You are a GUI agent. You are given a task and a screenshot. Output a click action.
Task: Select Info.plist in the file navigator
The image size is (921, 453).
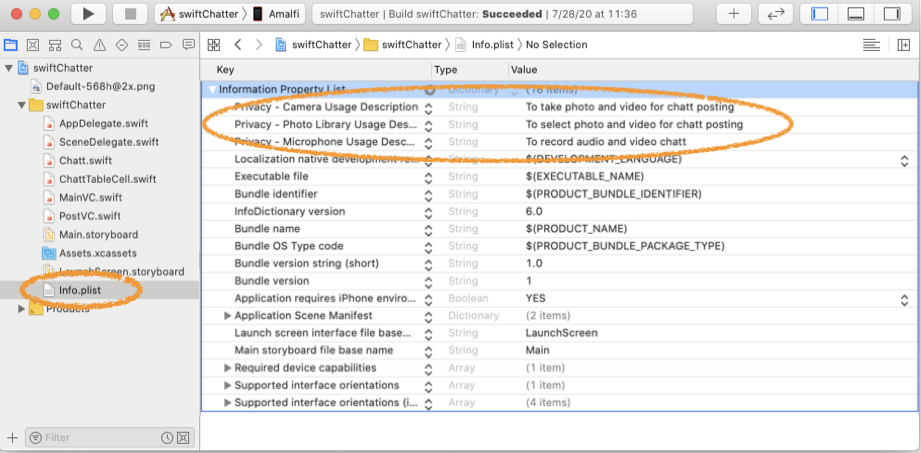pyautogui.click(x=80, y=290)
